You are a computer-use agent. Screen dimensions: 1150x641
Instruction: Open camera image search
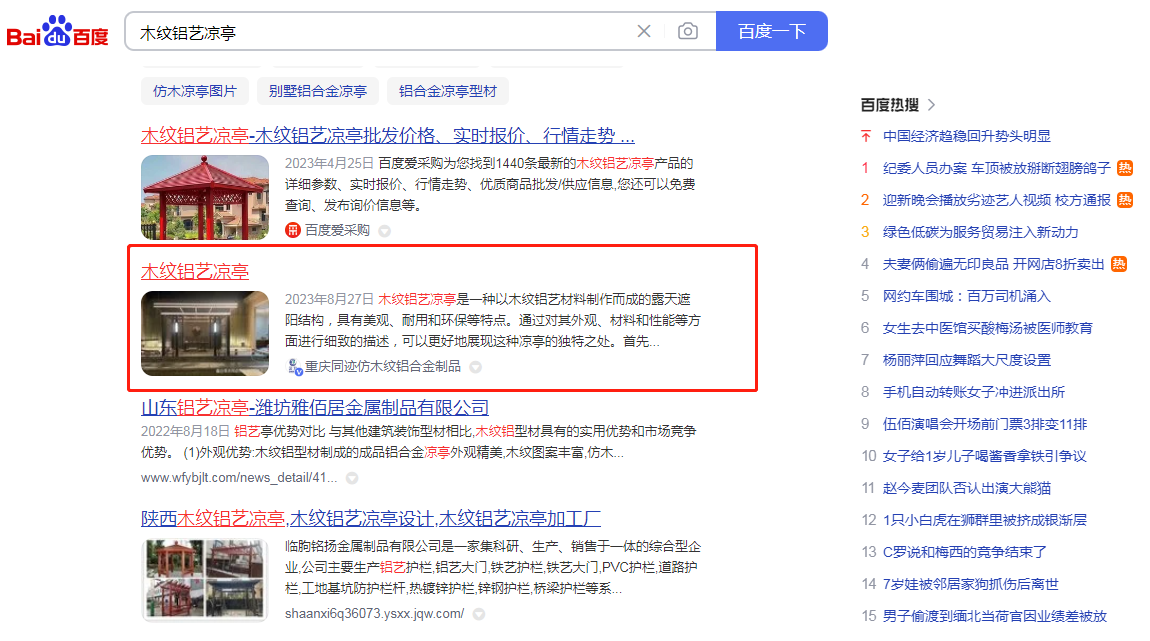click(687, 32)
